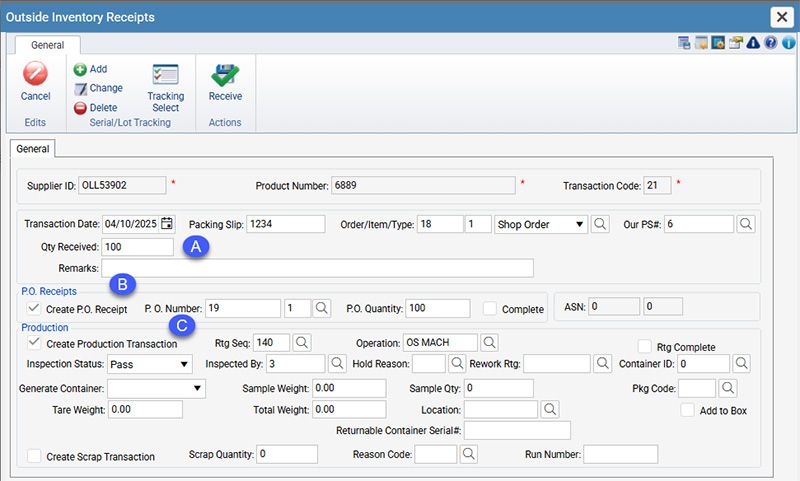Click the Inspected By field
This screenshot has width=800, height=481.
point(295,364)
